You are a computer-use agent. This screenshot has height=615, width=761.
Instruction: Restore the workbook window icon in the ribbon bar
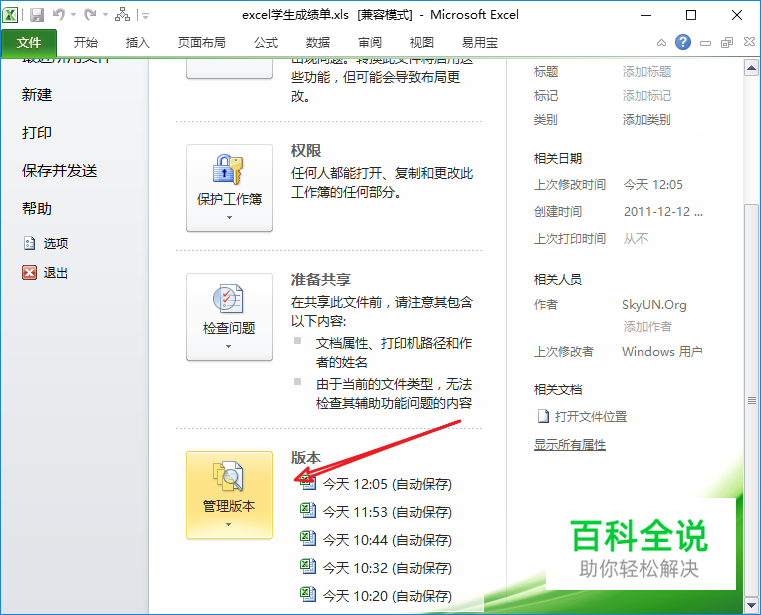click(x=727, y=43)
